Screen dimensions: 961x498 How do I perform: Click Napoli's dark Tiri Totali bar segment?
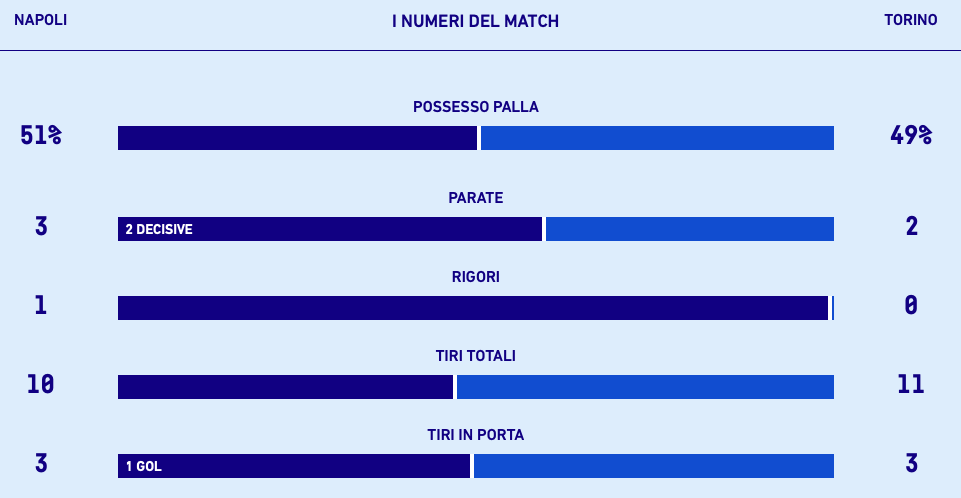(x=285, y=387)
